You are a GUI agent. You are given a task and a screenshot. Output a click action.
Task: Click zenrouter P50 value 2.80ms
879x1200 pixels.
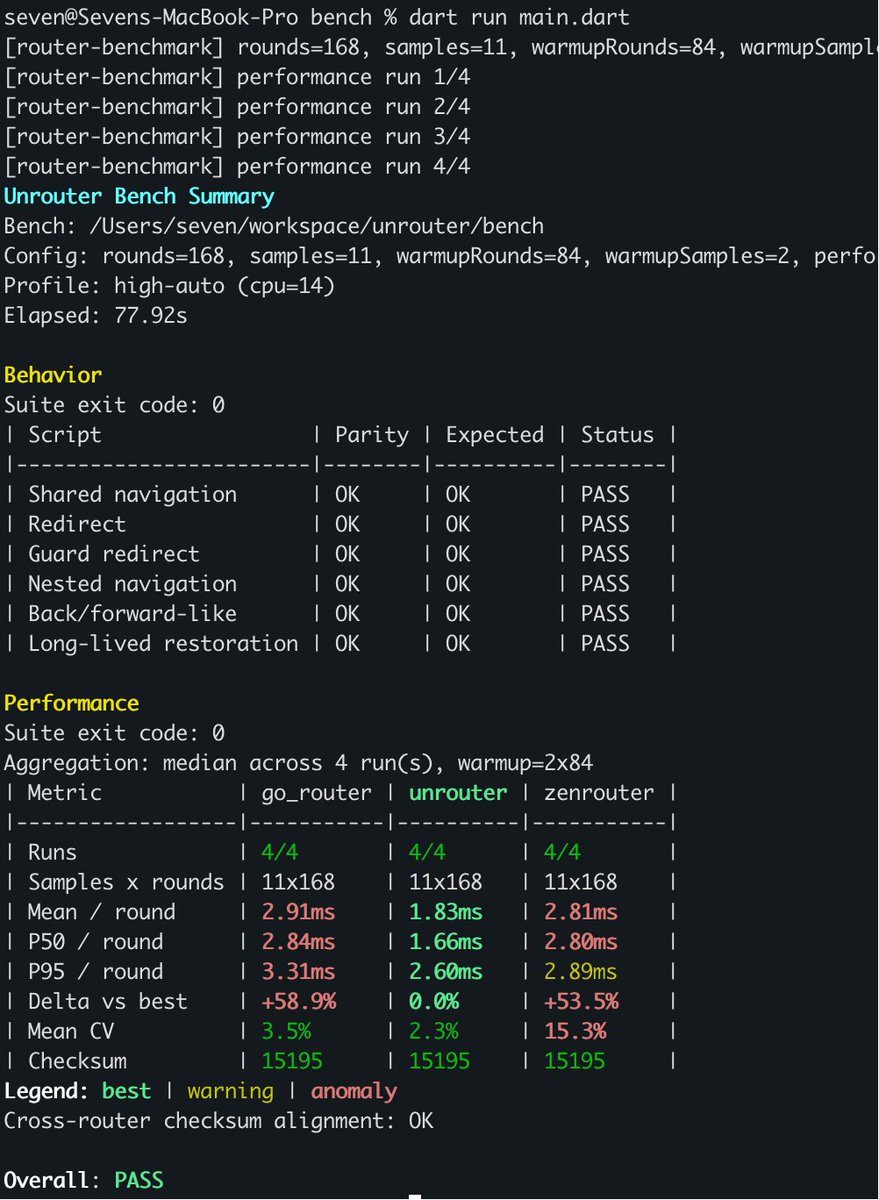(x=581, y=942)
